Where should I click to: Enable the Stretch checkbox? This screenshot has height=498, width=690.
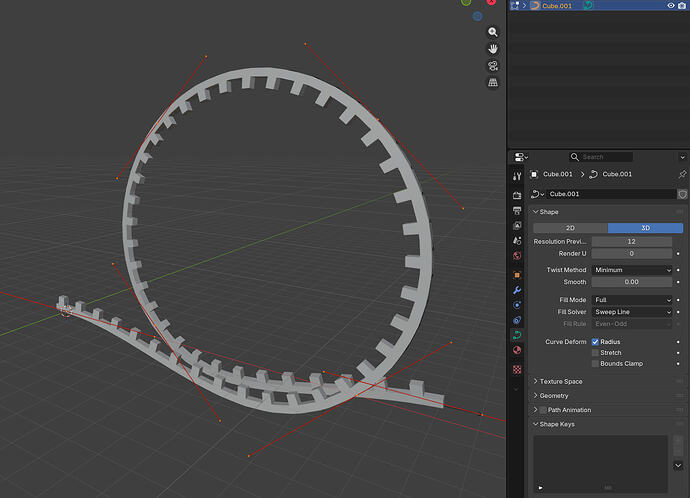[596, 353]
